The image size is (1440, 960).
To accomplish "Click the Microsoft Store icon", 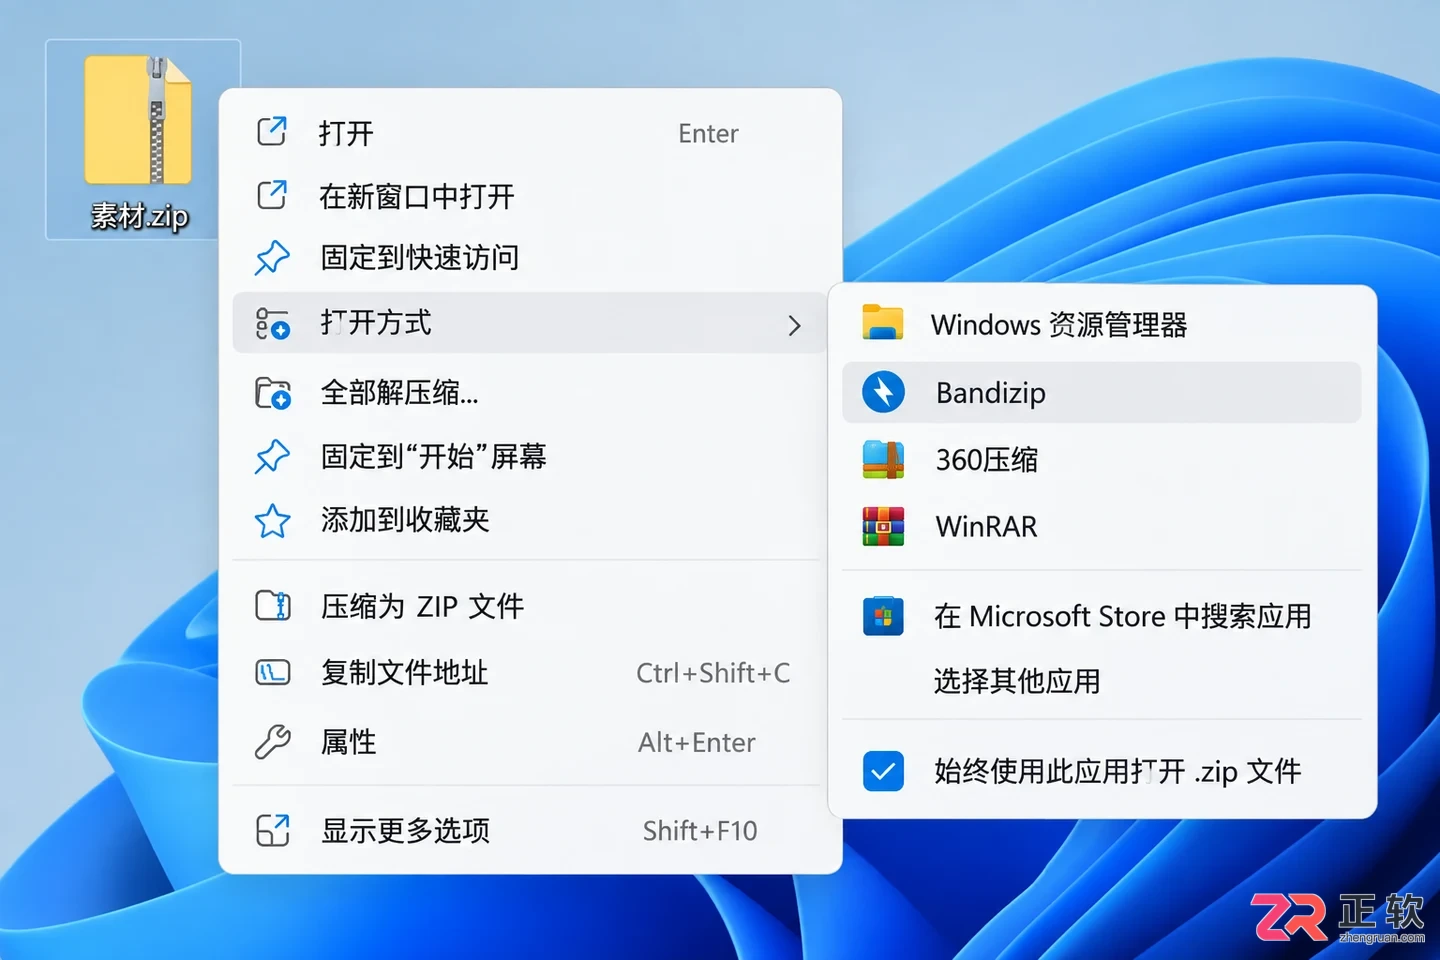I will tap(883, 616).
